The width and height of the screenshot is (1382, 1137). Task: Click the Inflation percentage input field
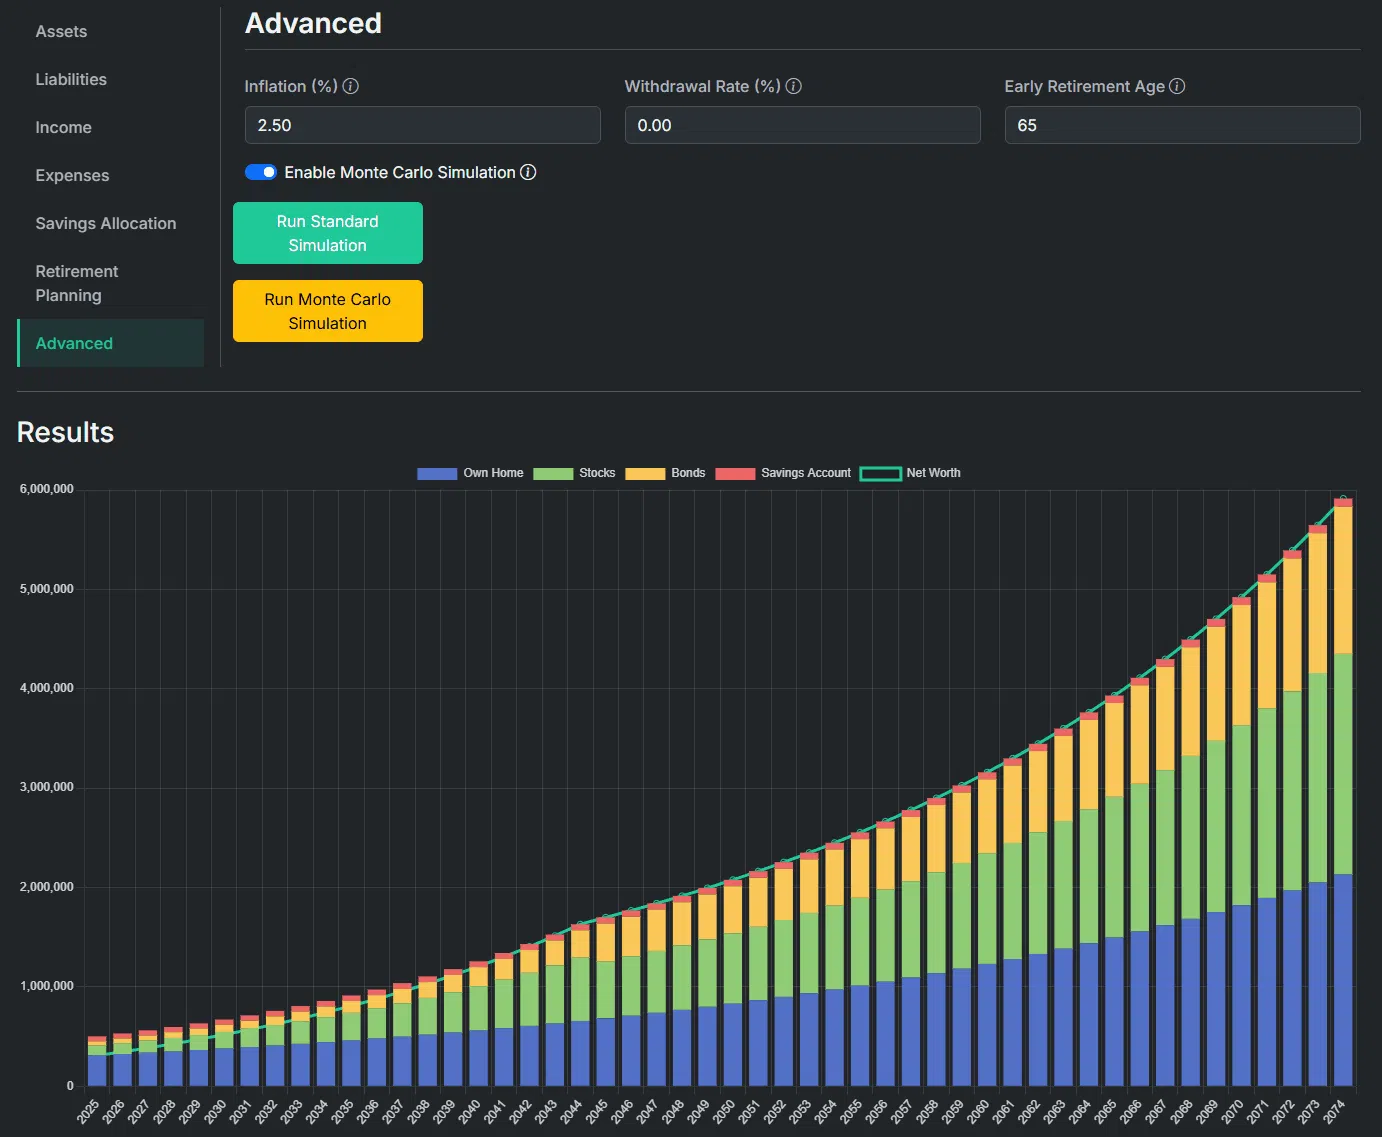pos(422,125)
